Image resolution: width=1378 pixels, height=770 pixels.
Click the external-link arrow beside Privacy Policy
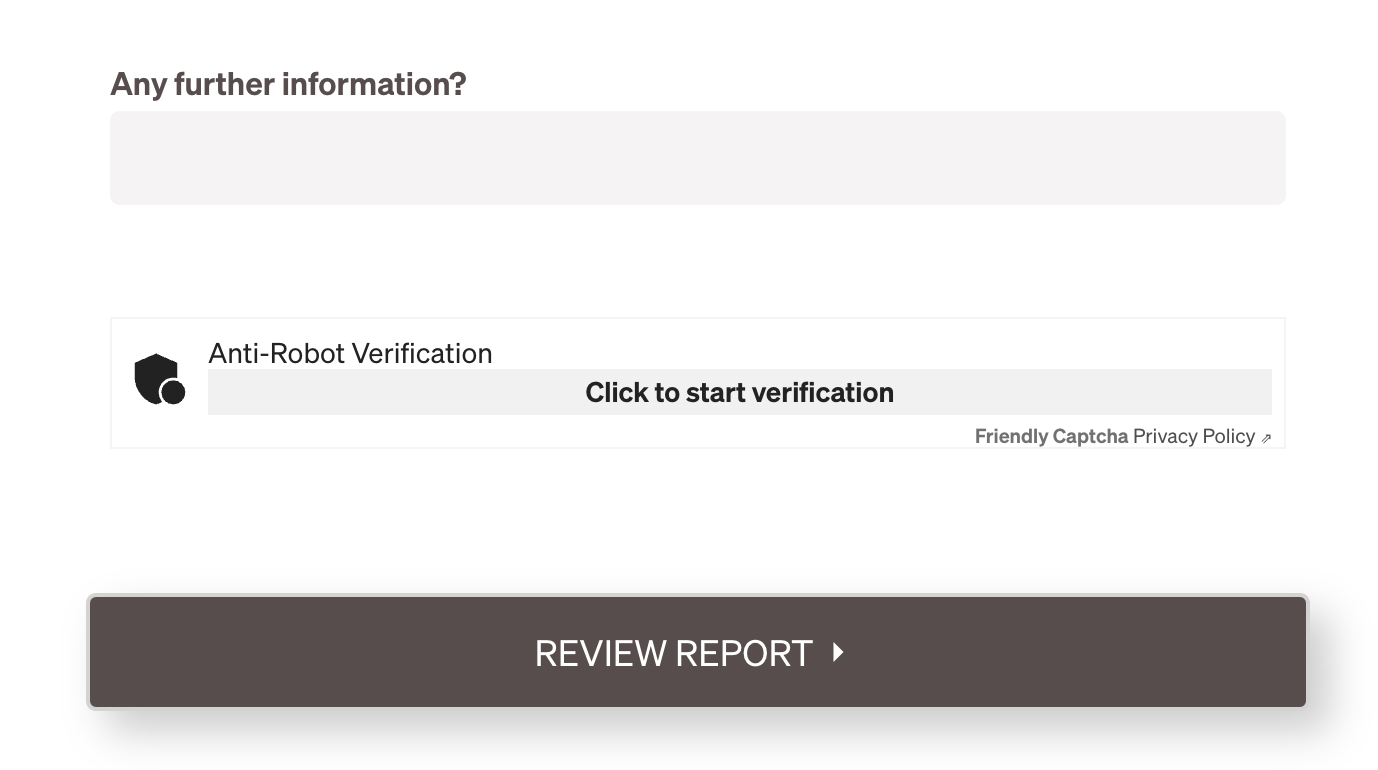pos(1266,438)
